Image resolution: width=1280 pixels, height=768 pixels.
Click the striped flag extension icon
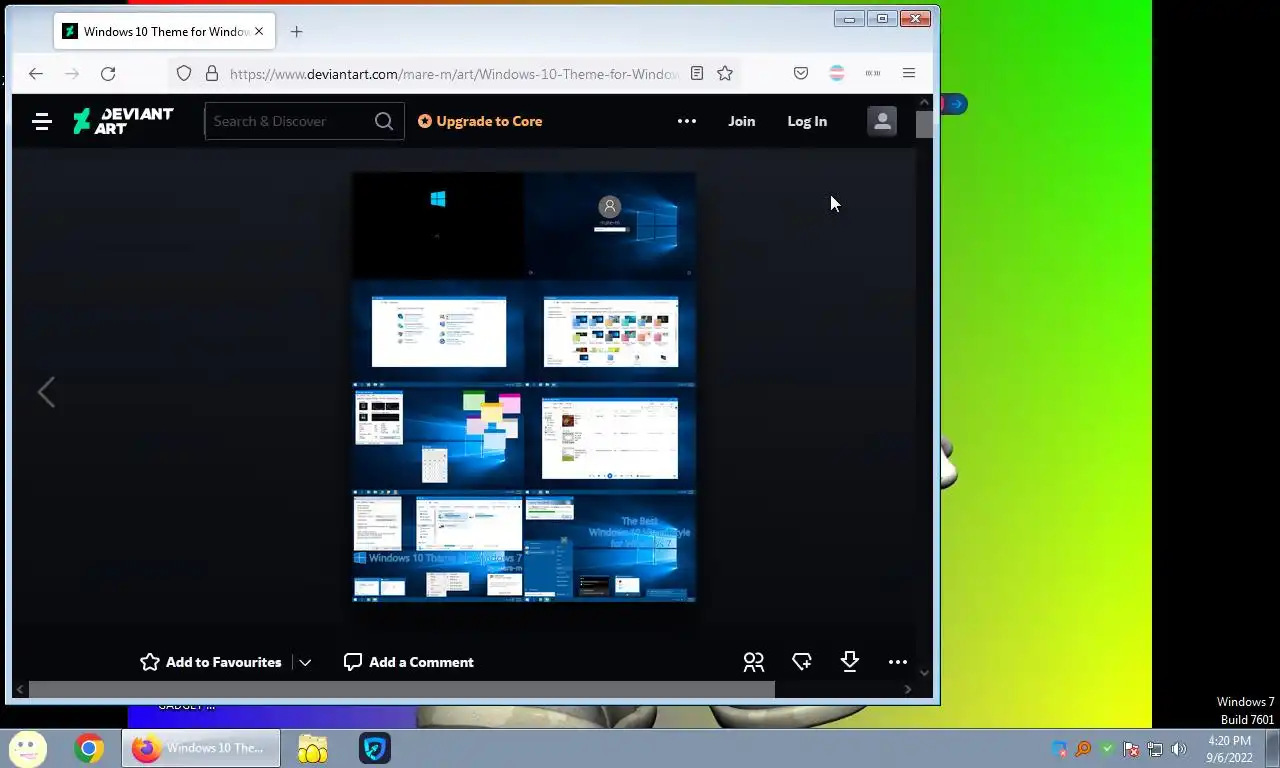(837, 73)
